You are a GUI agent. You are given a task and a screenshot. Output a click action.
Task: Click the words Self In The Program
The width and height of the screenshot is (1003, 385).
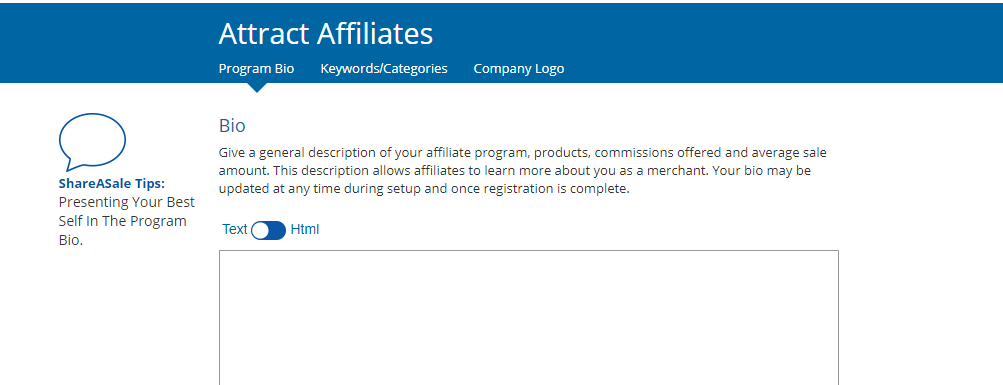[x=123, y=221]
